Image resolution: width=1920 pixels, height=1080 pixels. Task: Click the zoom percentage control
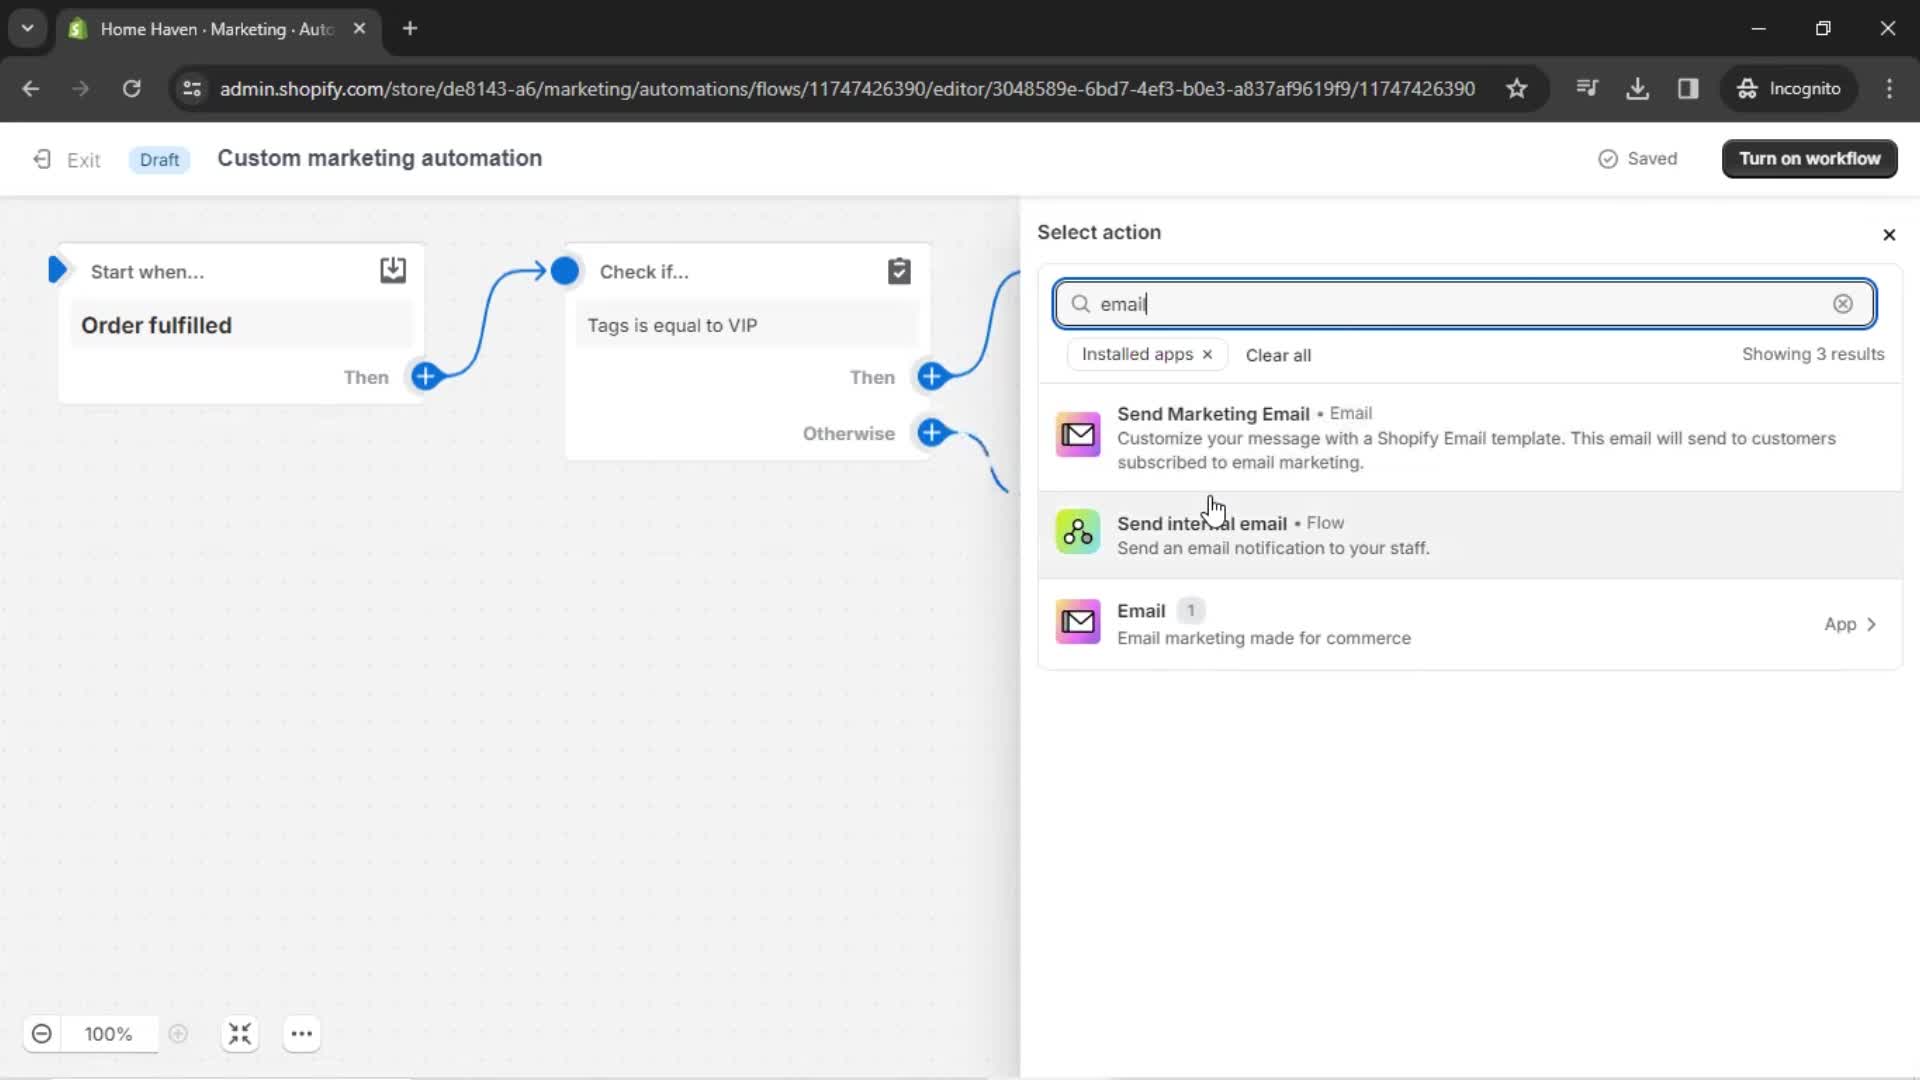point(108,1034)
